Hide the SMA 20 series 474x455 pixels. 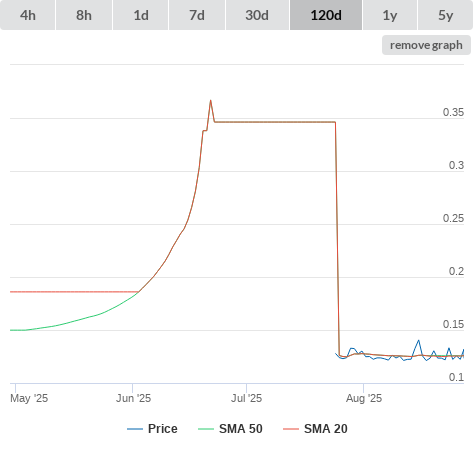point(326,429)
